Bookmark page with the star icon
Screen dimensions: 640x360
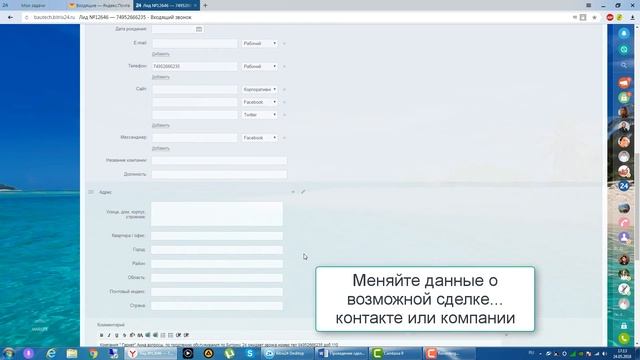click(594, 17)
